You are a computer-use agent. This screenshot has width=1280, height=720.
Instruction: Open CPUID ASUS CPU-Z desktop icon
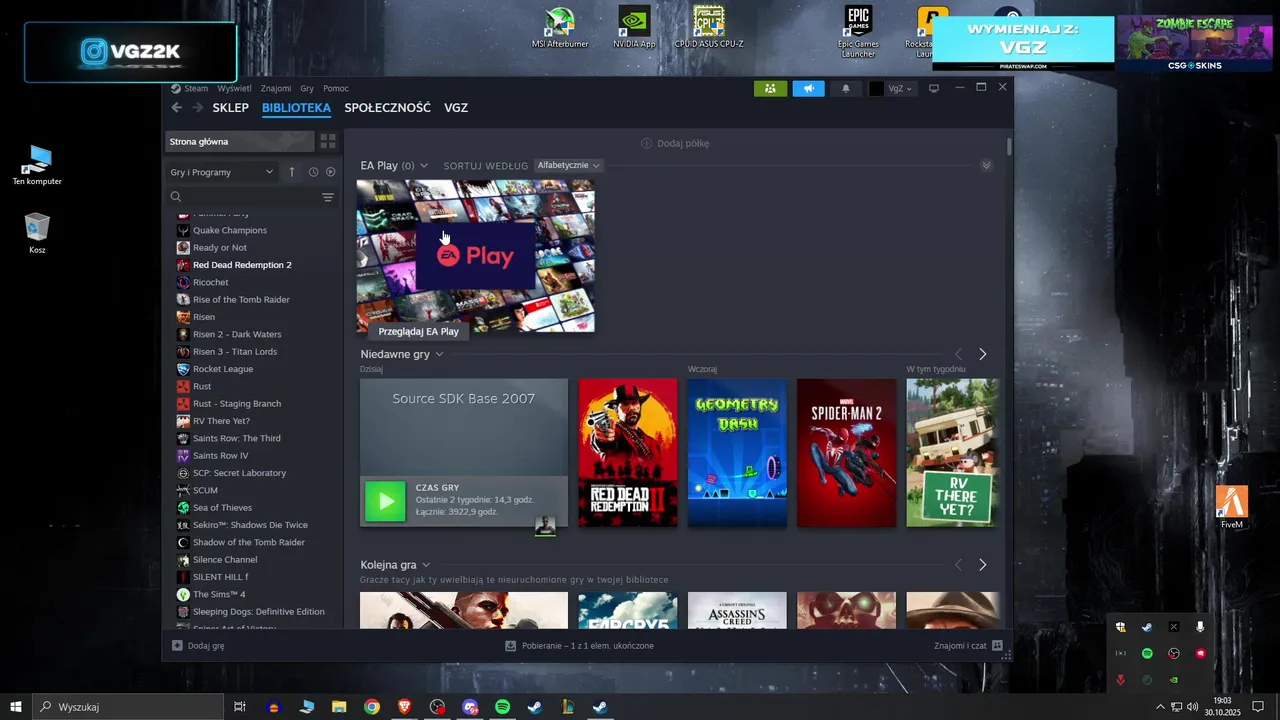point(709,28)
